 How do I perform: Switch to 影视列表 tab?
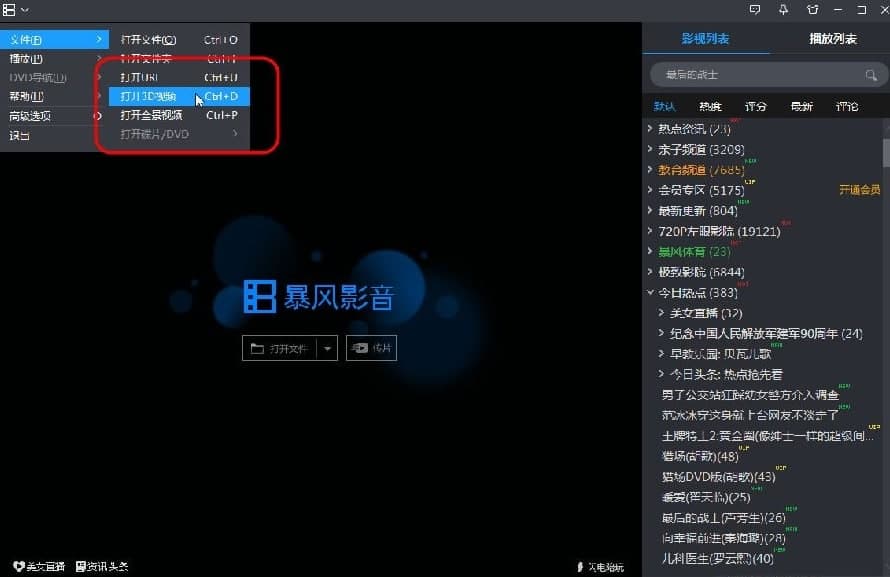click(x=705, y=39)
